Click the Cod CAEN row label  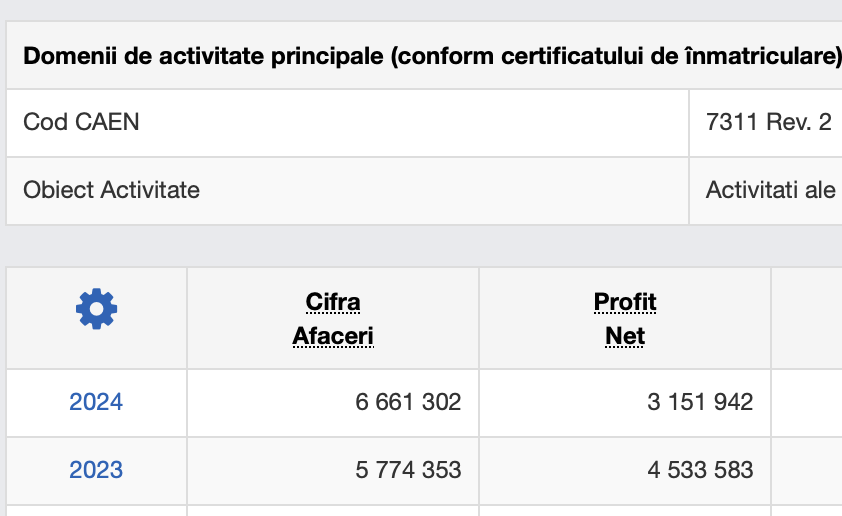pos(81,122)
